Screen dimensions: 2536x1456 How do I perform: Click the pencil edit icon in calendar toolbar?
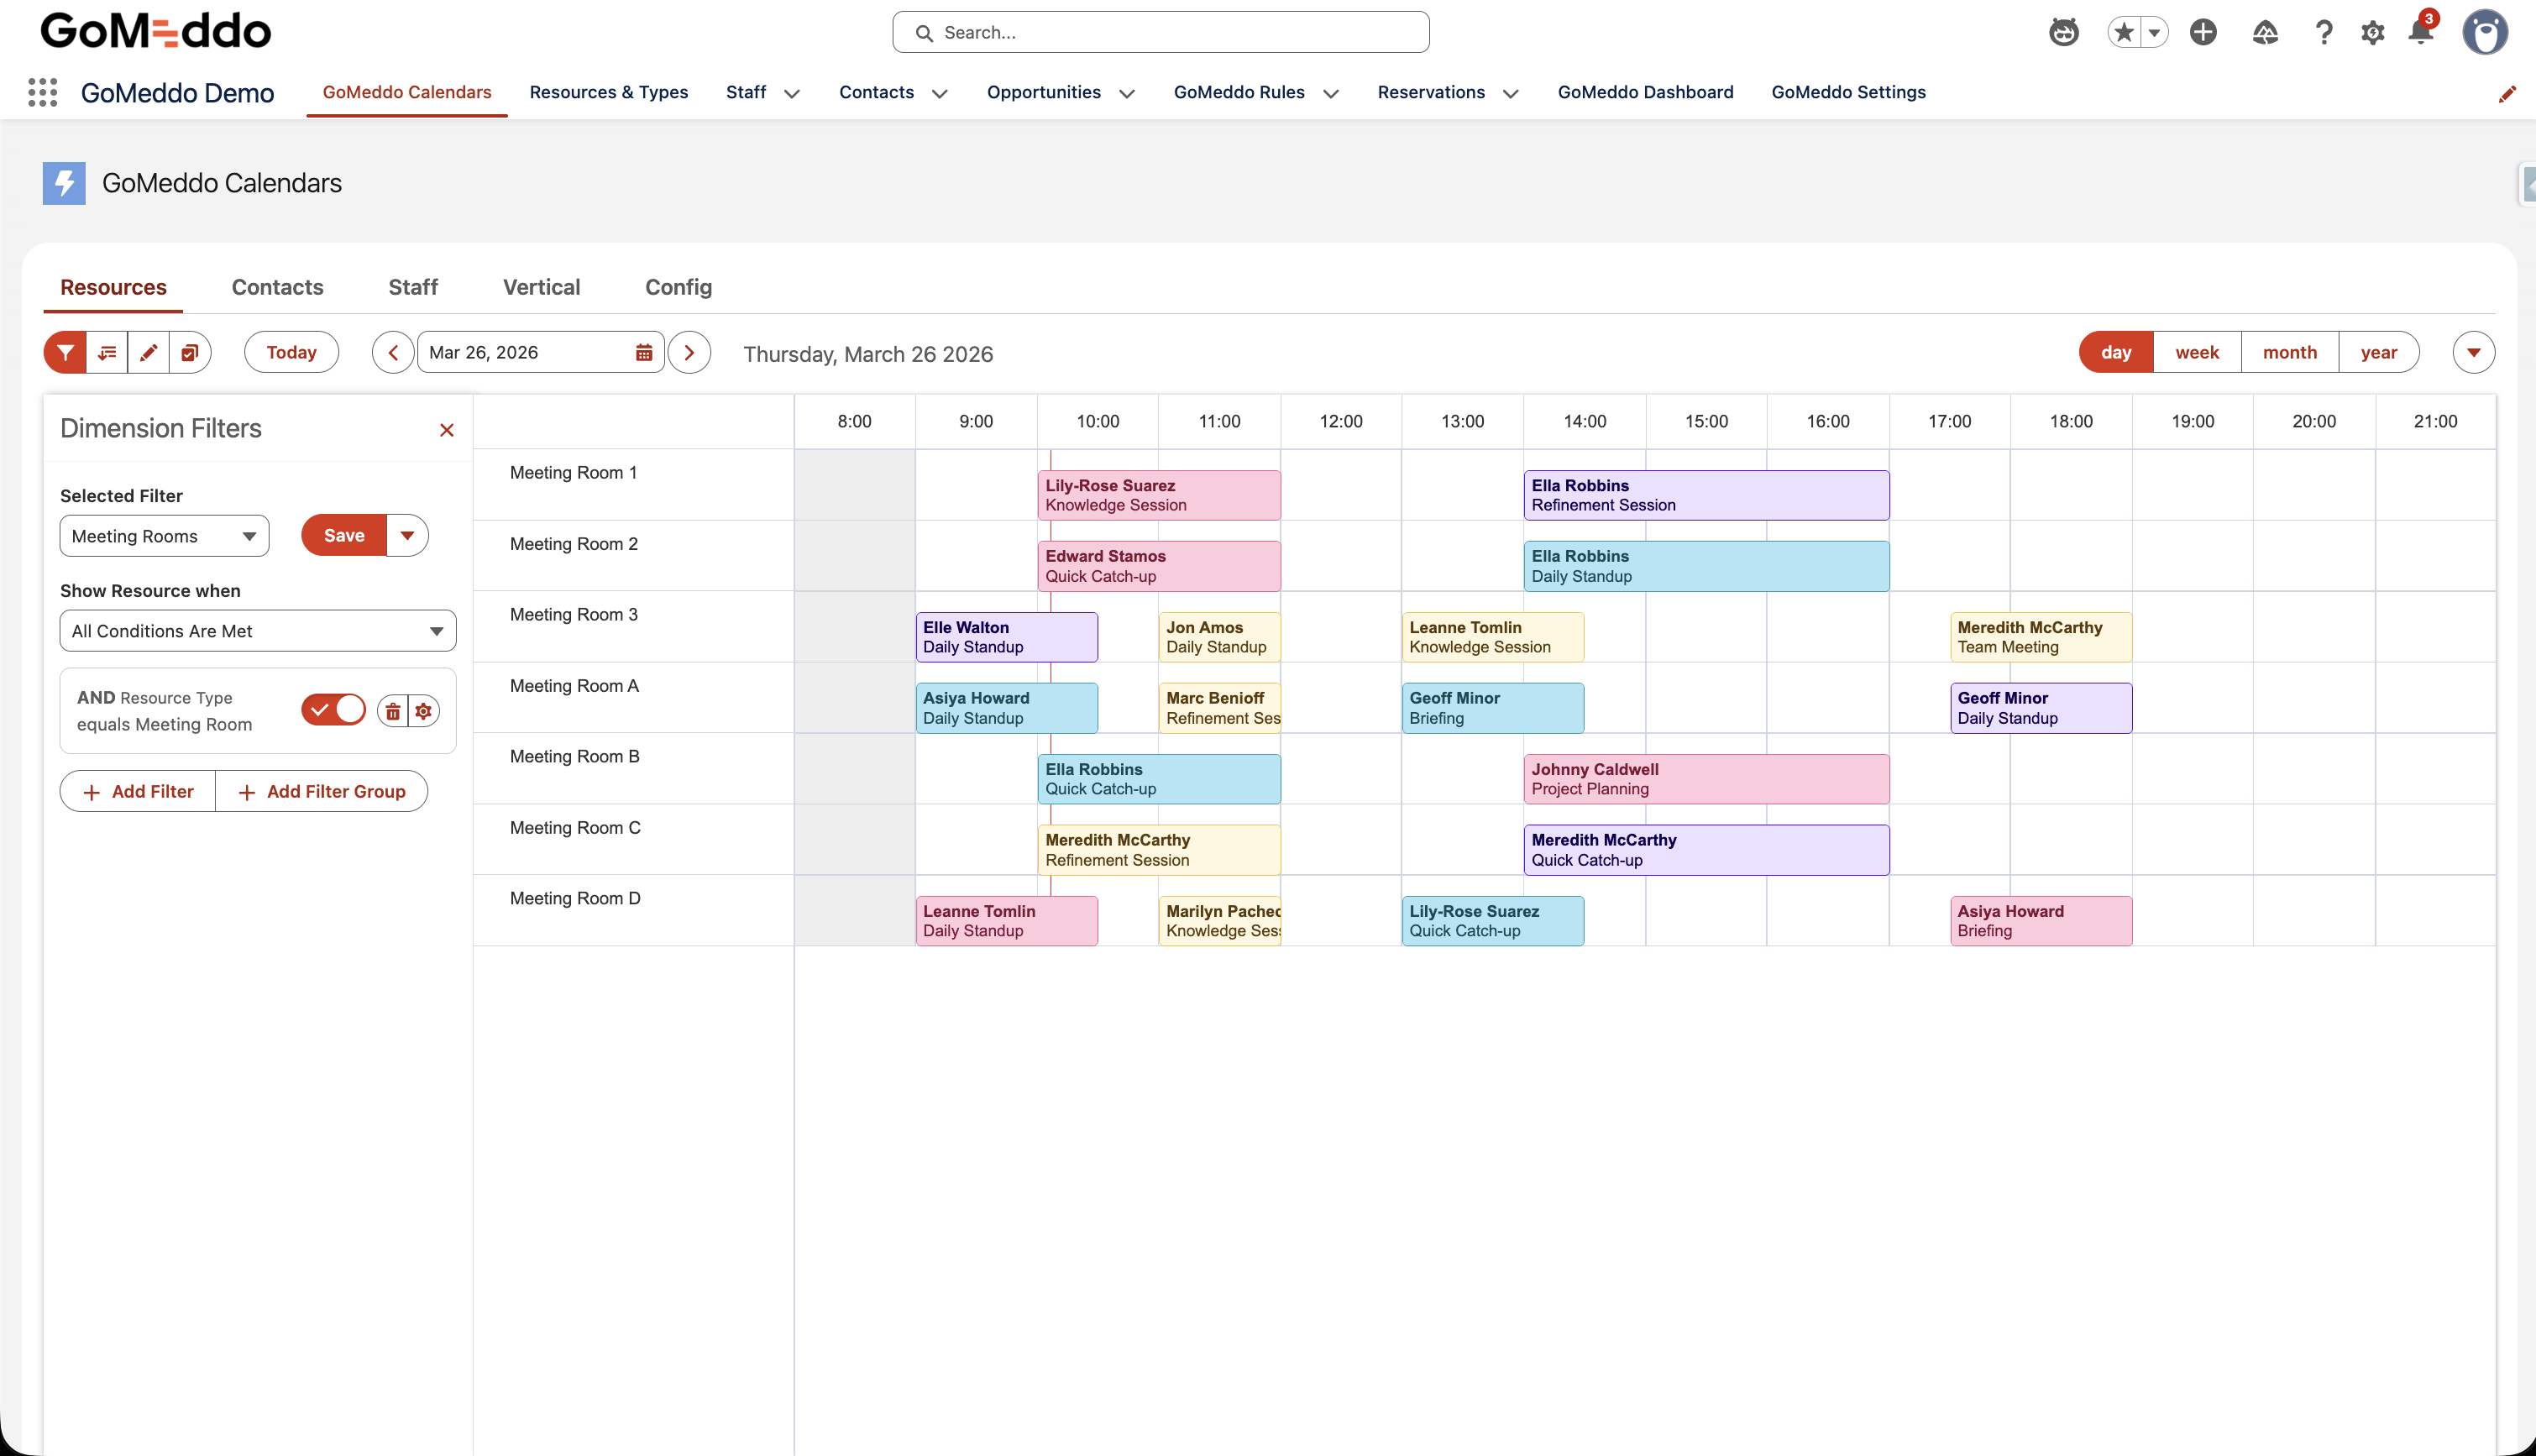(x=148, y=352)
